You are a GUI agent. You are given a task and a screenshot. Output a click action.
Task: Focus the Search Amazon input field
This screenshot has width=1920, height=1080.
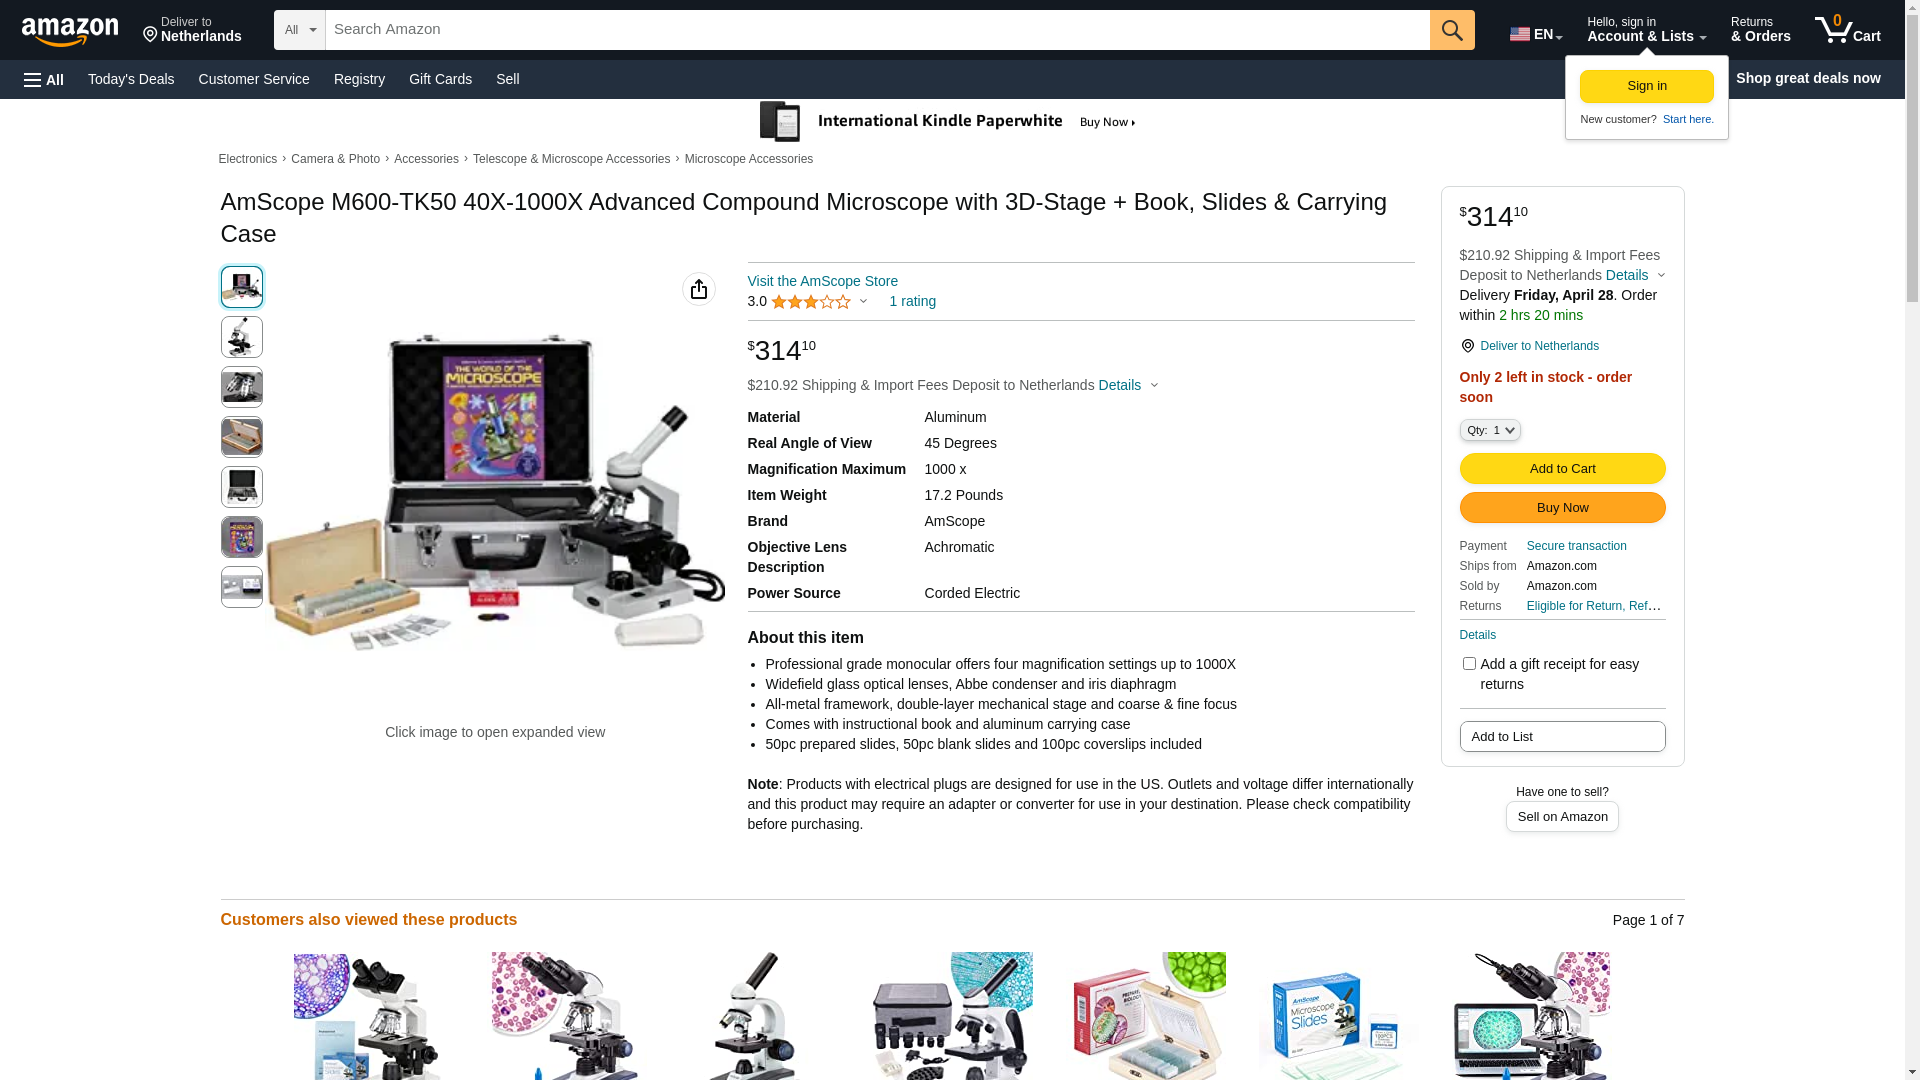[877, 30]
